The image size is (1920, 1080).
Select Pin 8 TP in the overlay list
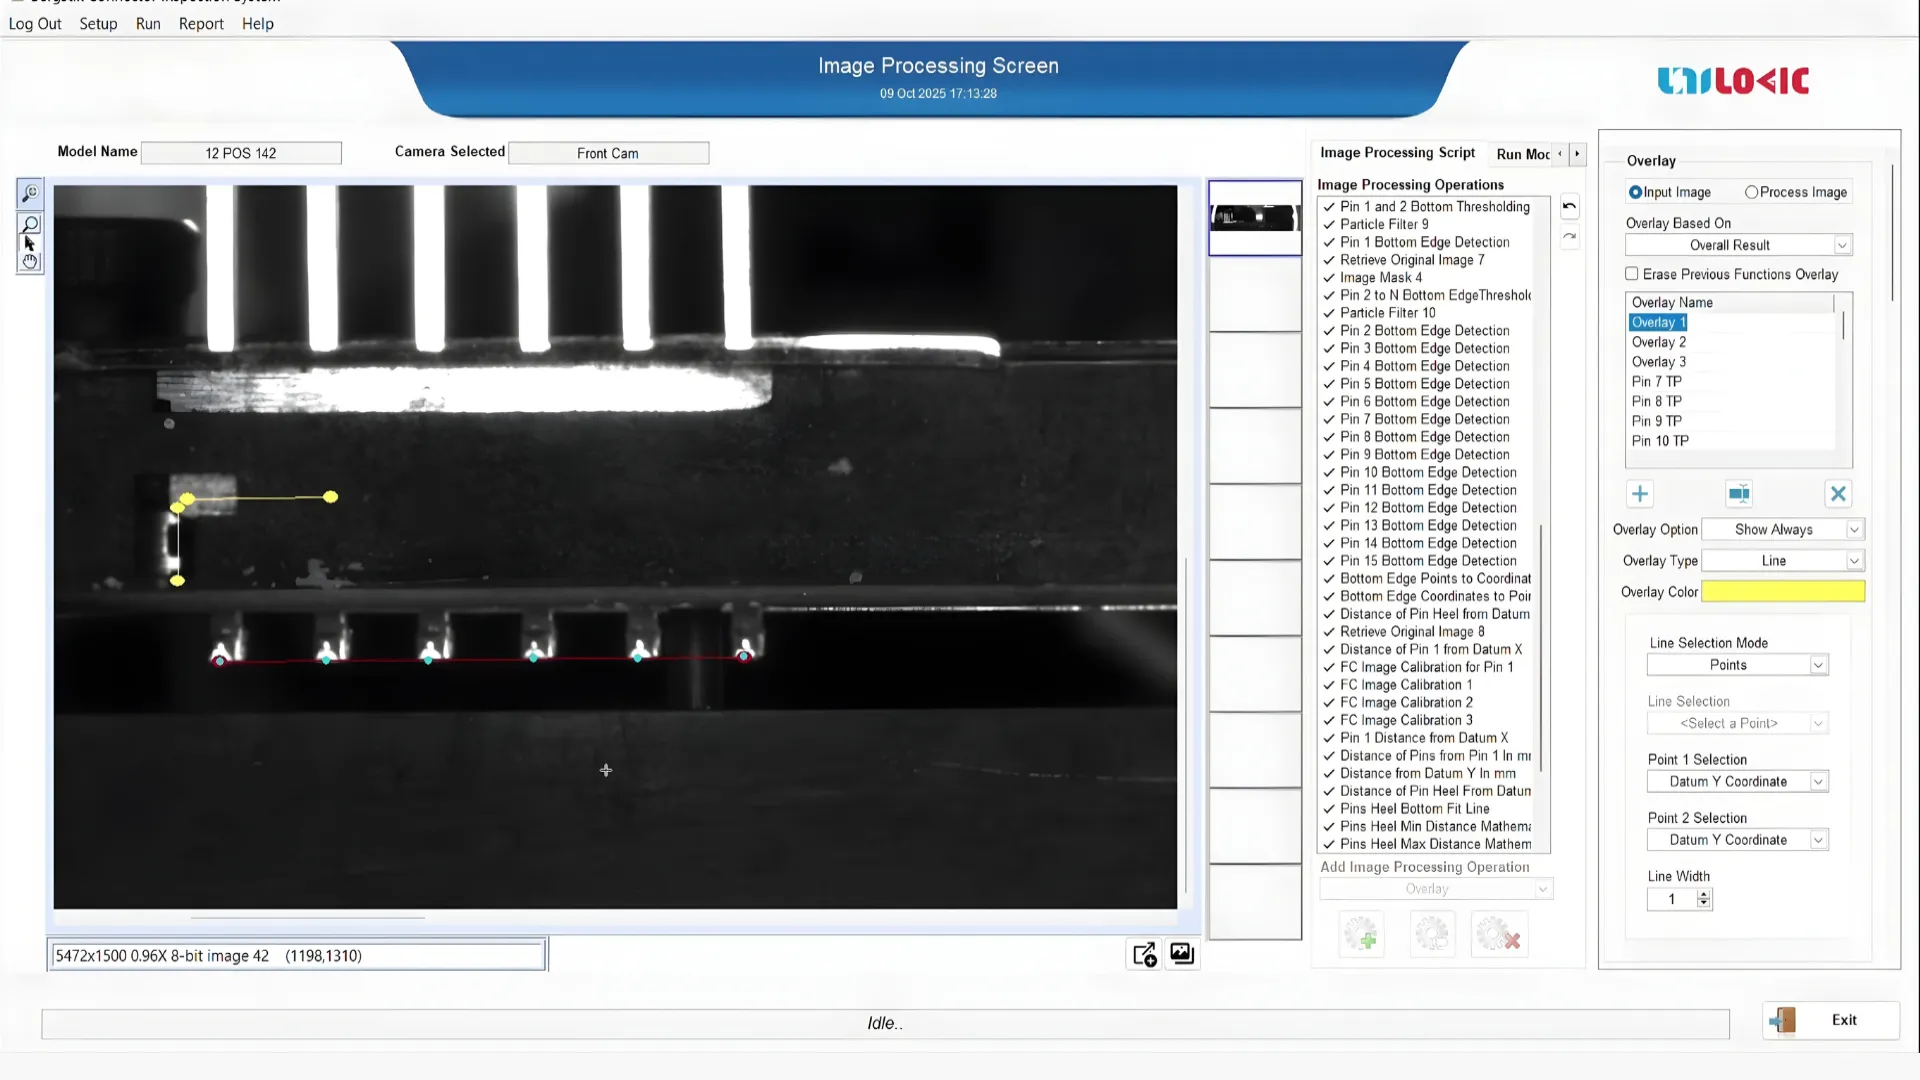click(1657, 401)
